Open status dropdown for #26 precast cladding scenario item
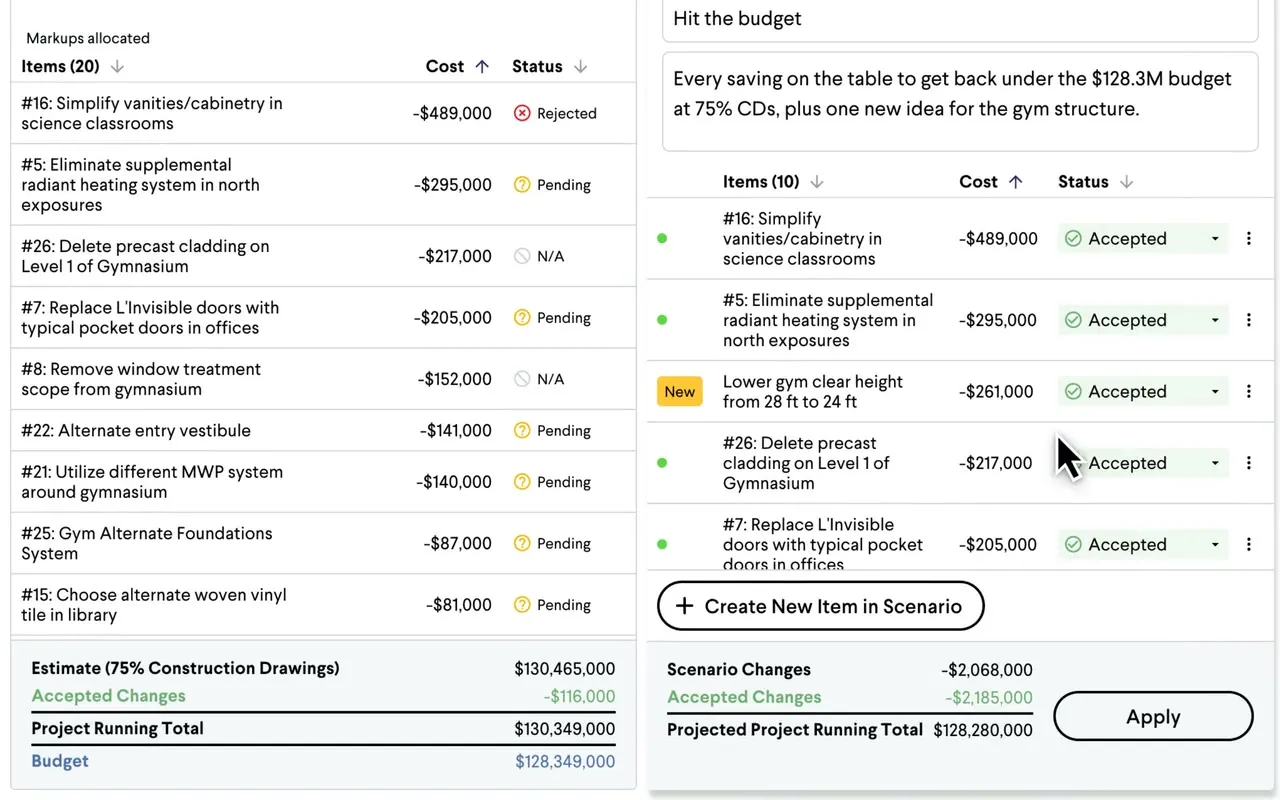This screenshot has height=800, width=1280. (x=1142, y=463)
